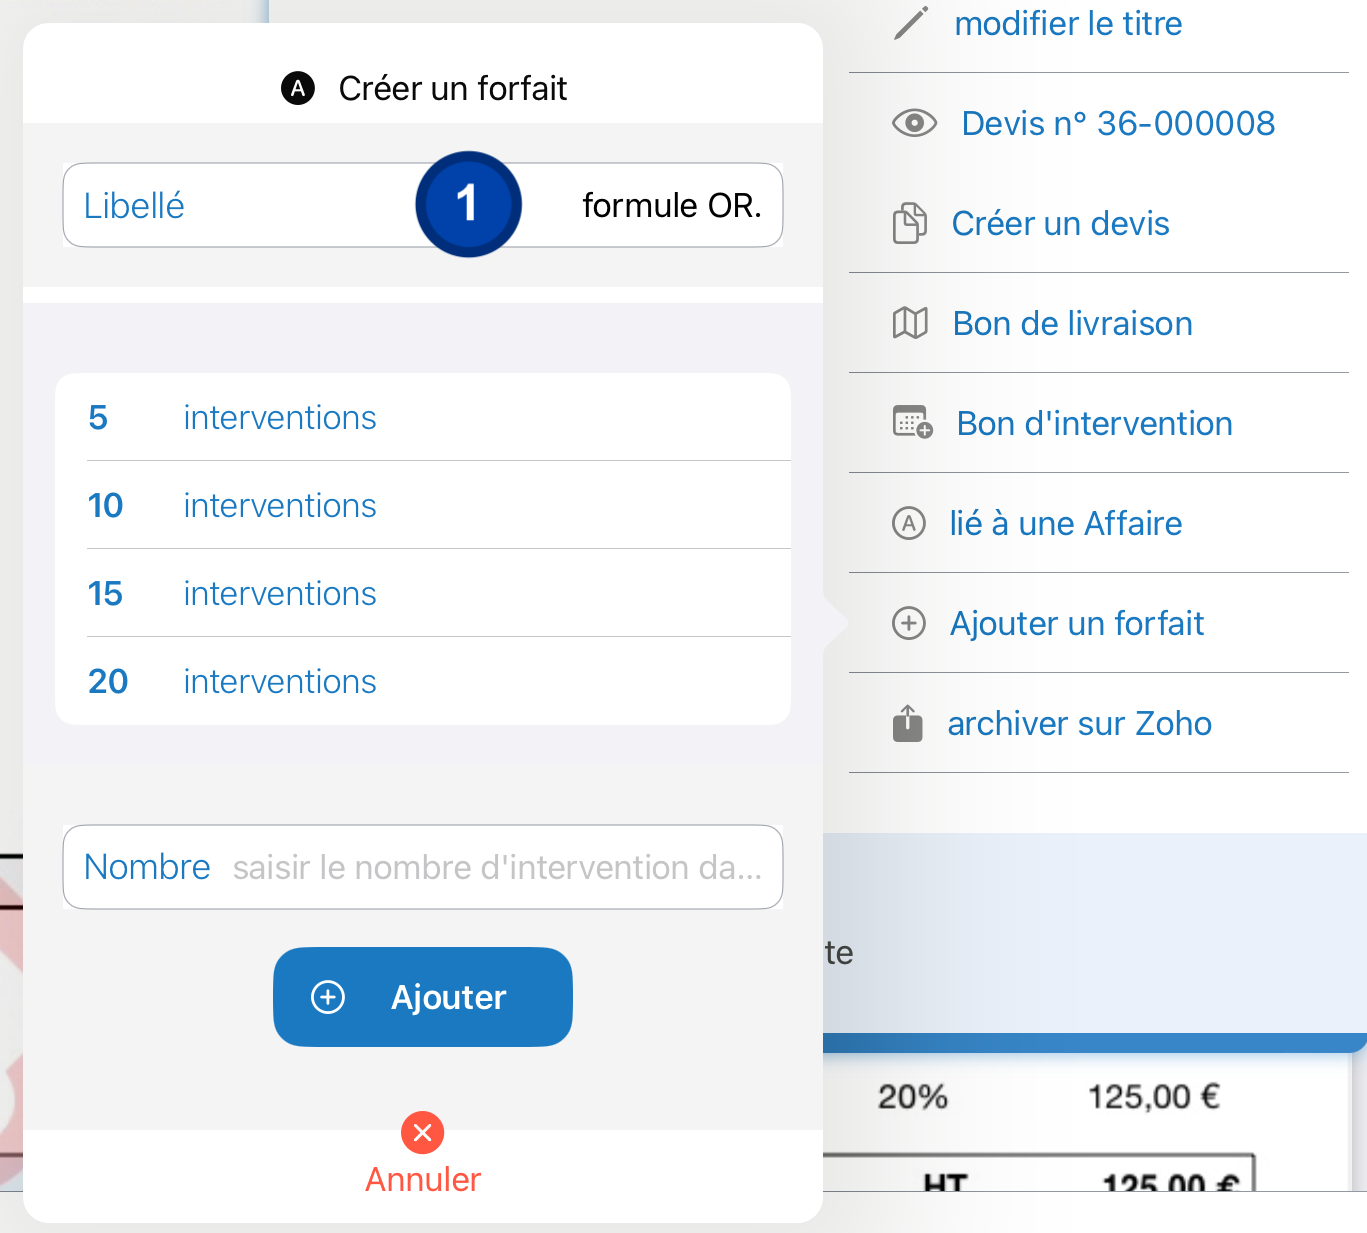Image resolution: width=1367 pixels, height=1233 pixels.
Task: Click the eye icon beside Devis n° 36-000008
Action: (914, 123)
